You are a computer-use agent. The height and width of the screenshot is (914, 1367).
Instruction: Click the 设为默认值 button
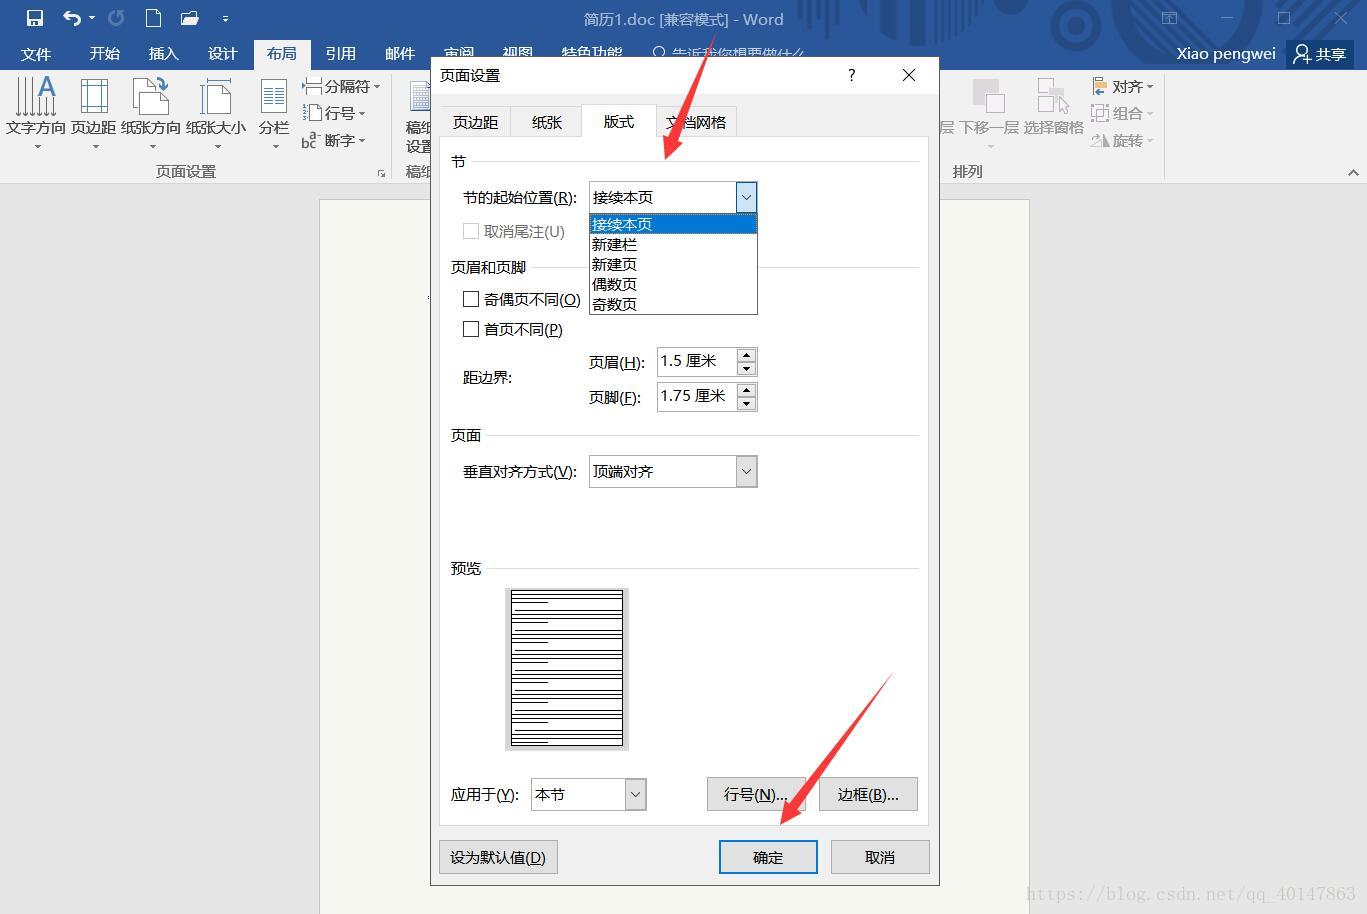pyautogui.click(x=498, y=857)
